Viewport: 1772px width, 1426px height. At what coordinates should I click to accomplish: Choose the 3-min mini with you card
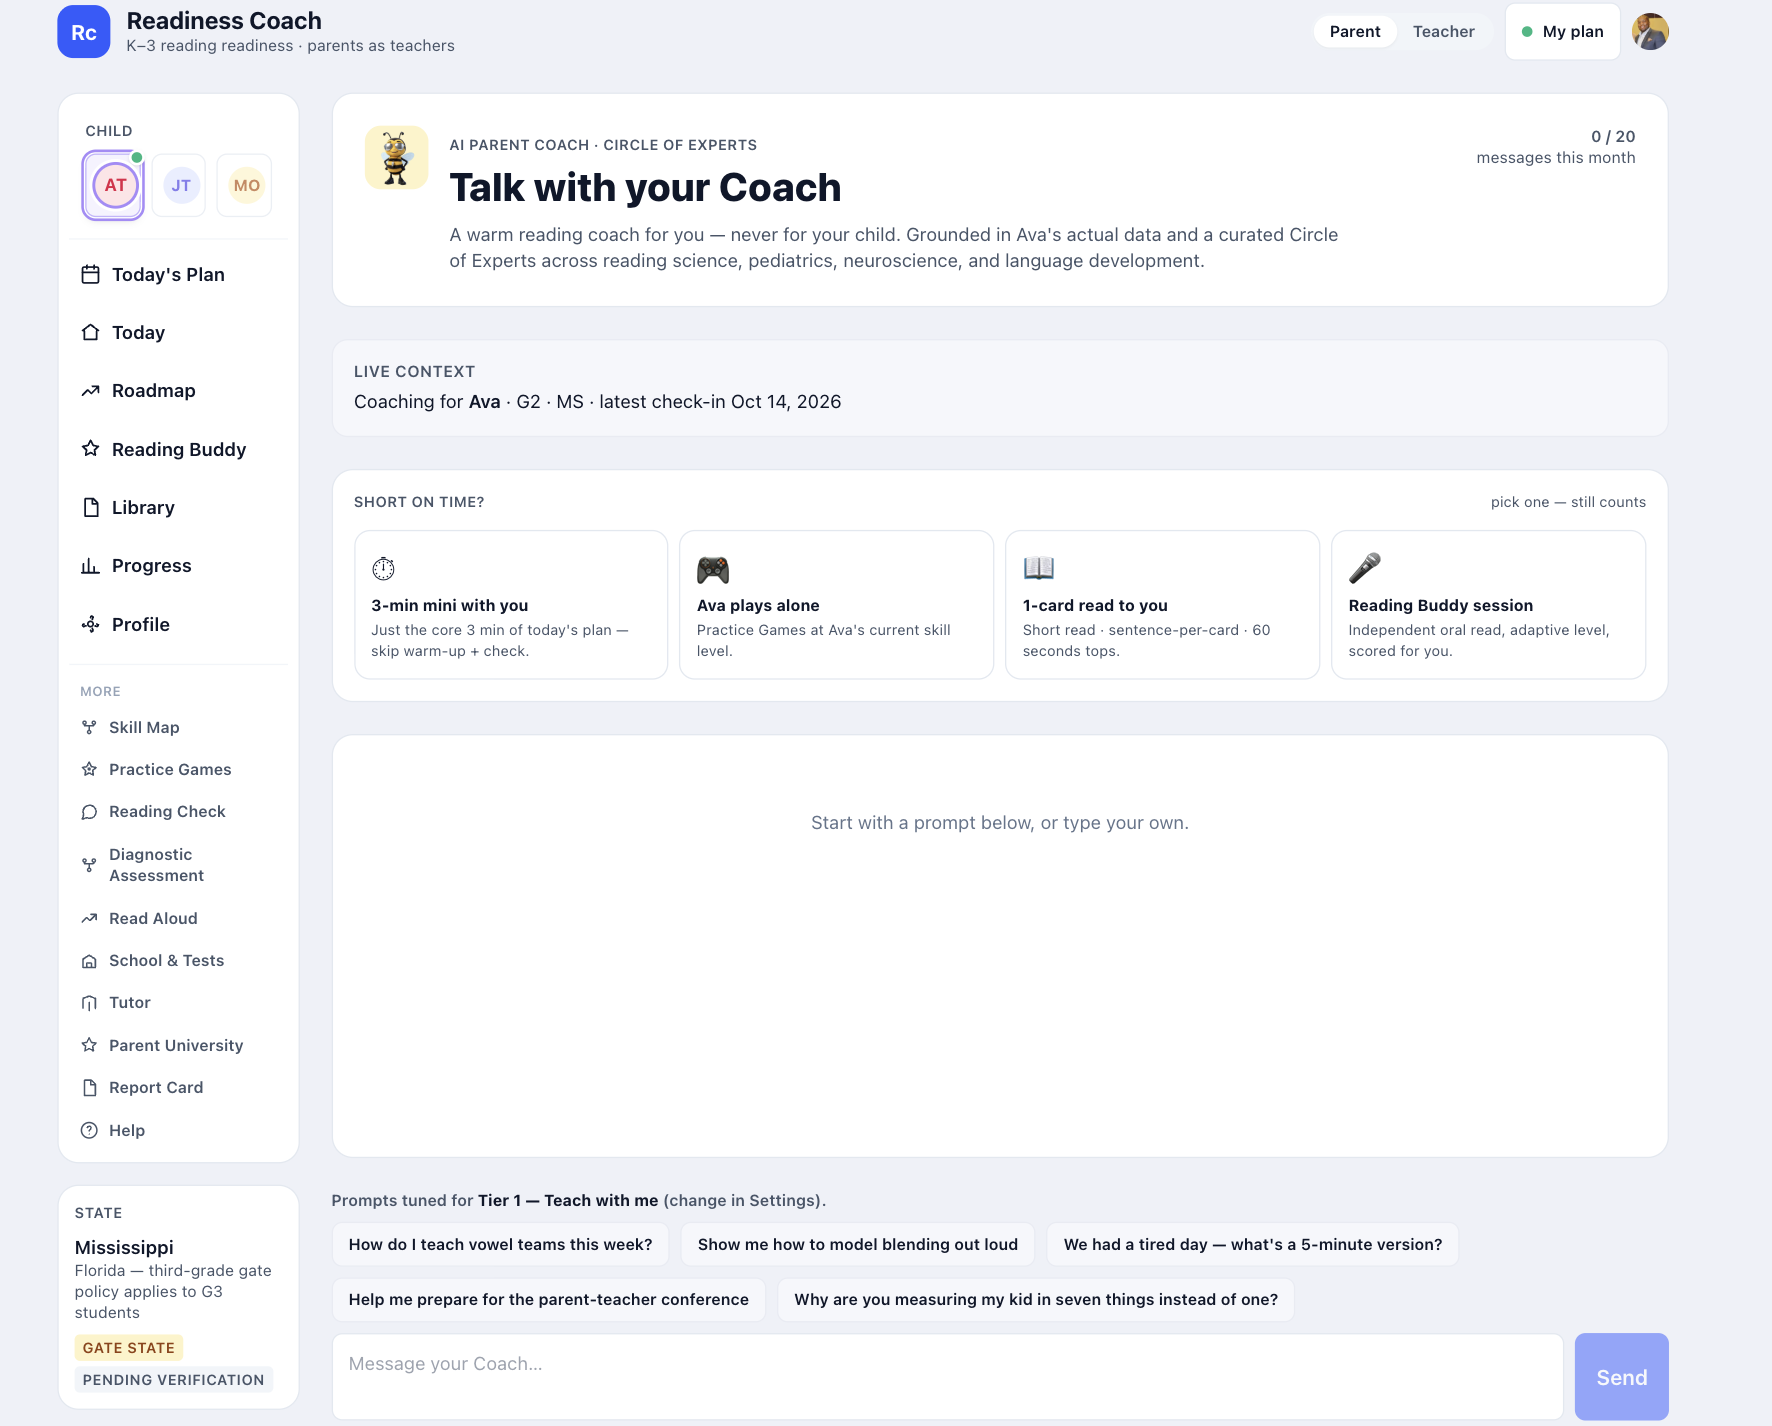click(x=511, y=605)
